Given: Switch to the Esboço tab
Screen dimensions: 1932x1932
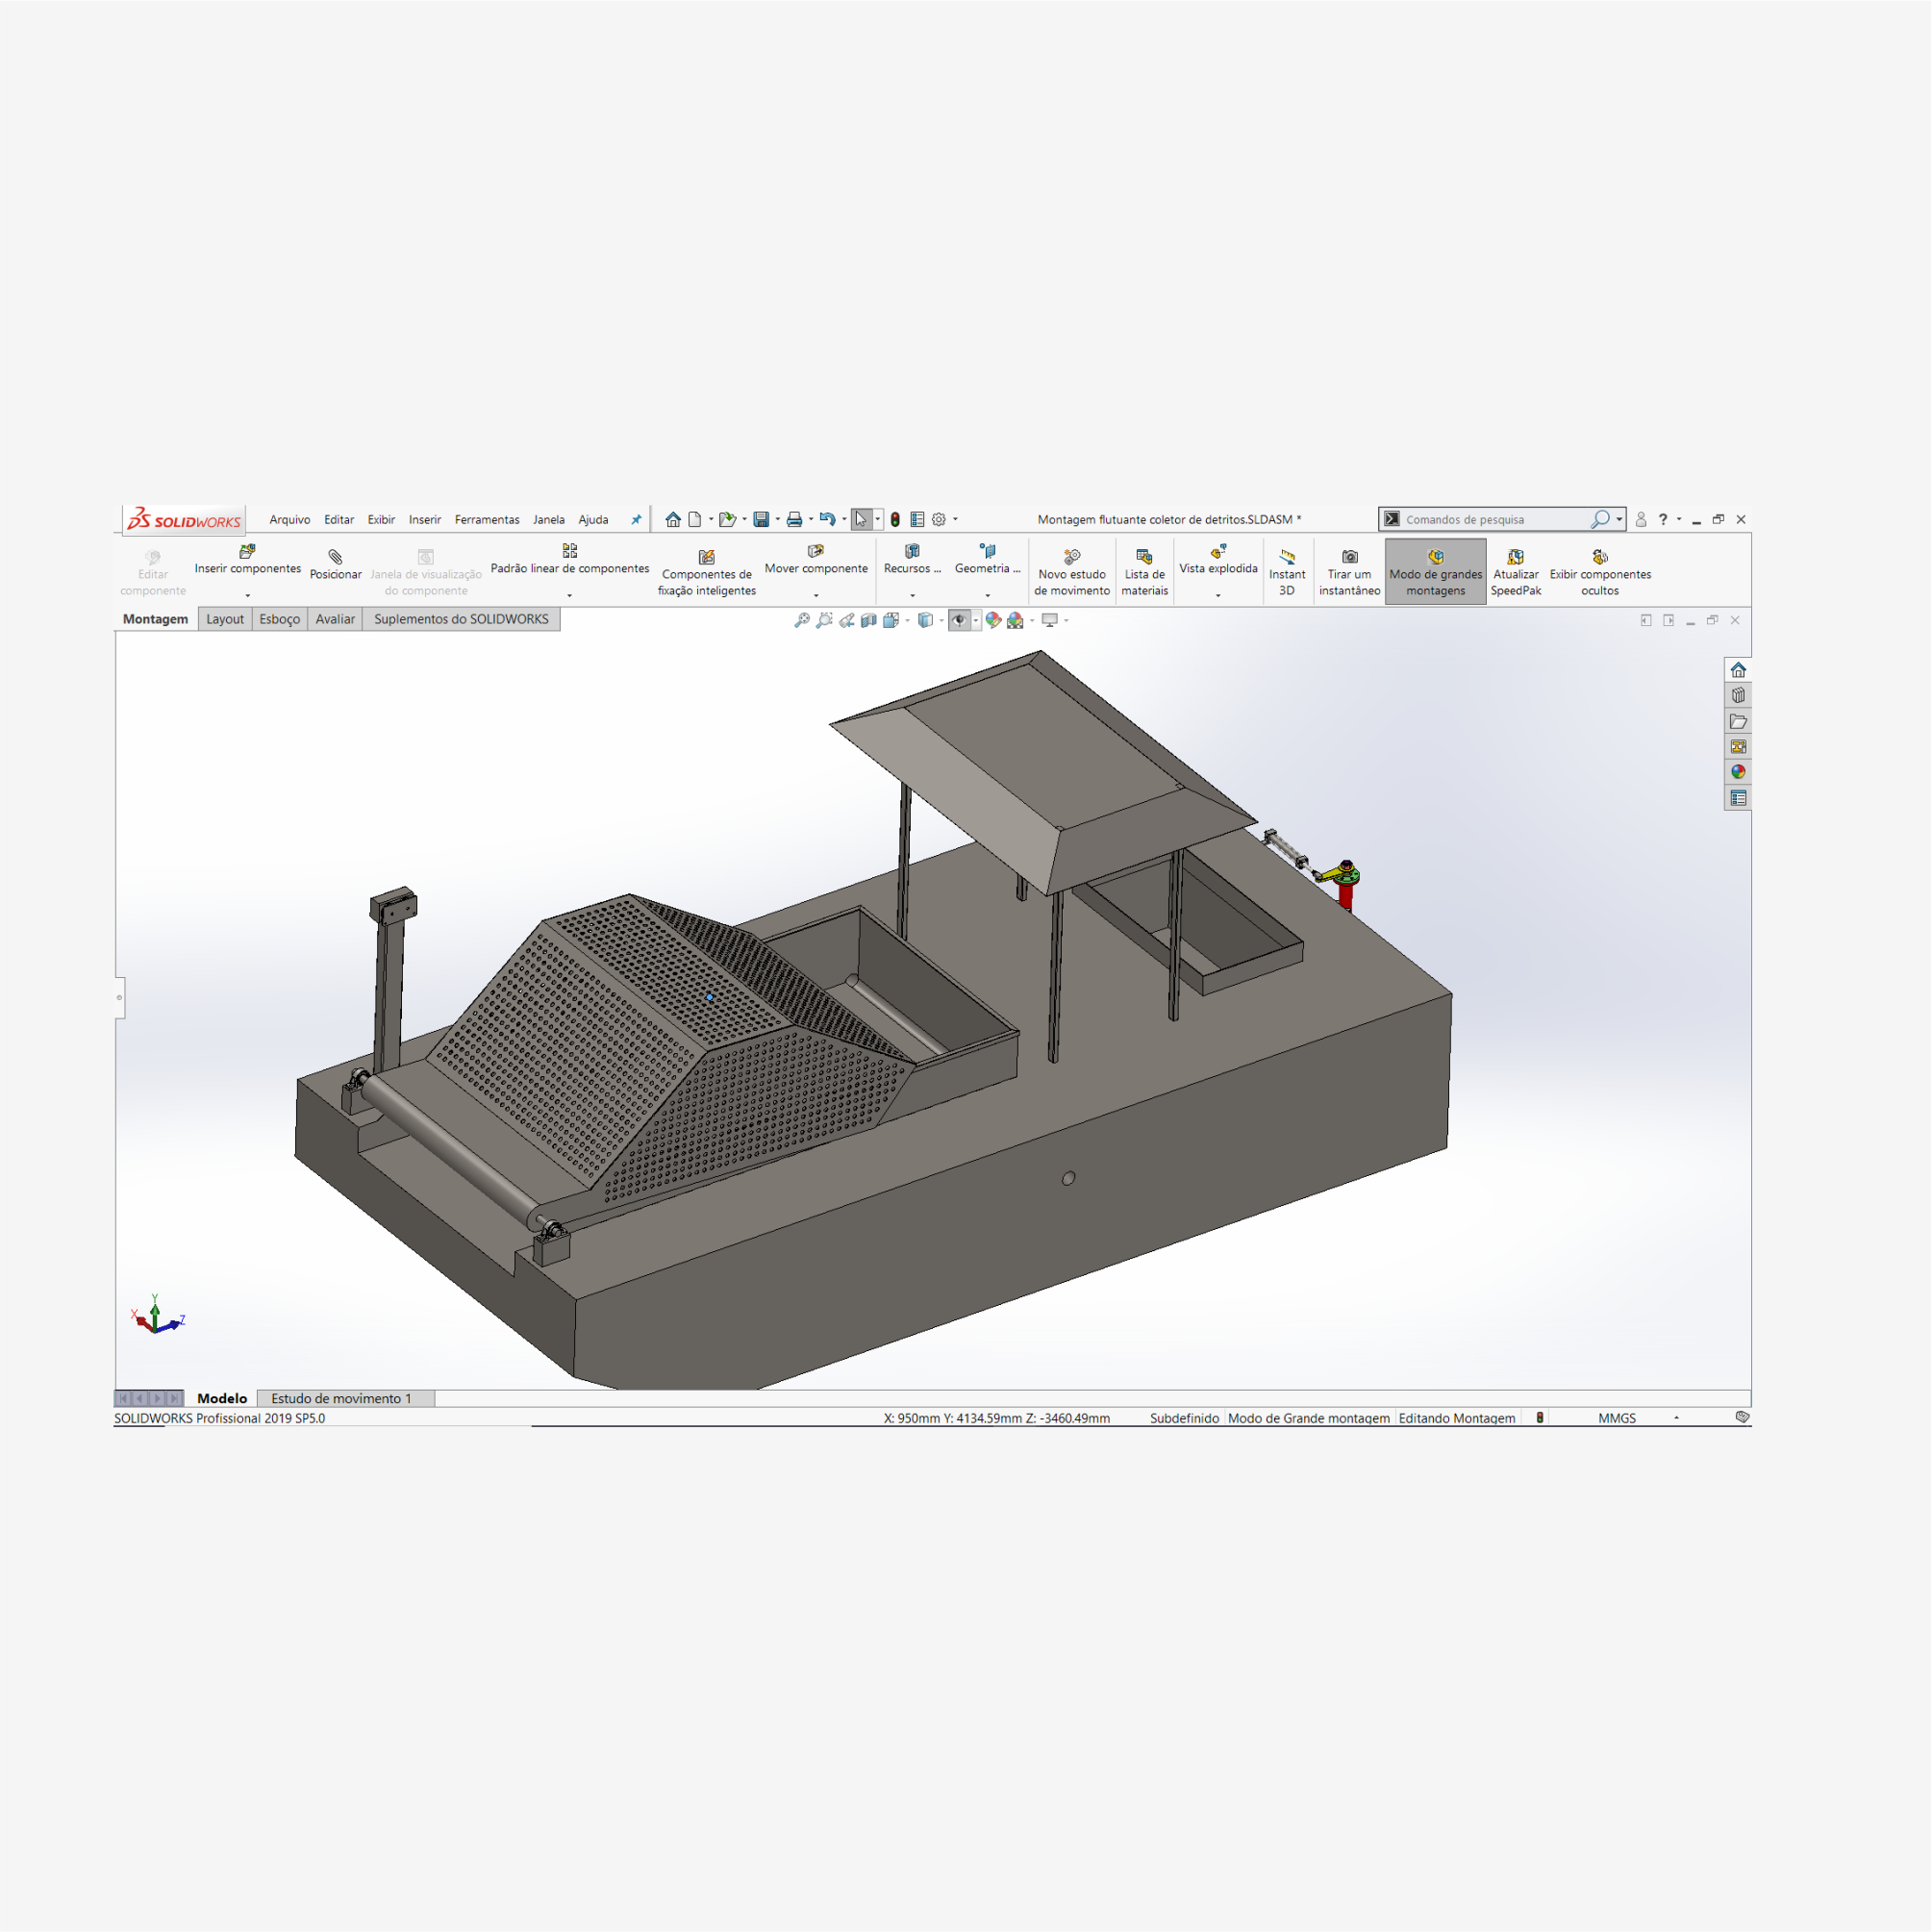Looking at the screenshot, I should point(280,619).
